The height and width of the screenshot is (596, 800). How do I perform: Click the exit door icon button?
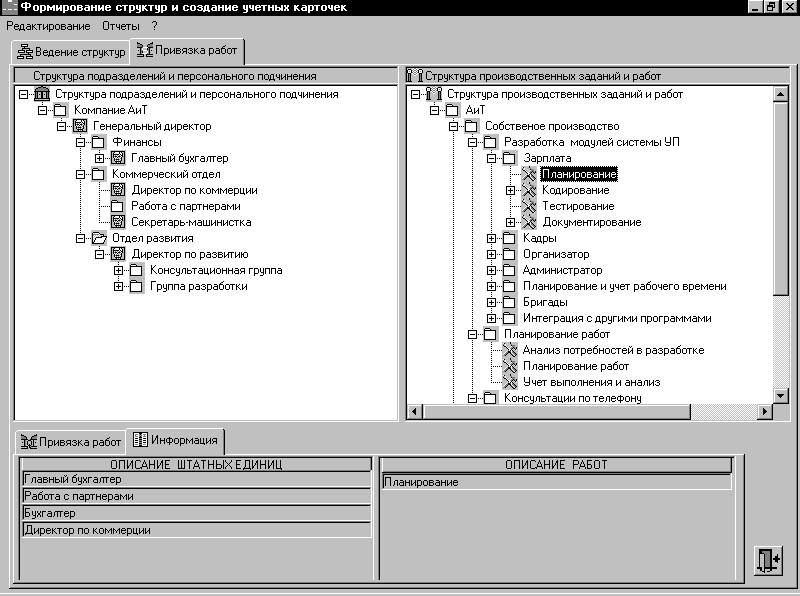pos(768,561)
